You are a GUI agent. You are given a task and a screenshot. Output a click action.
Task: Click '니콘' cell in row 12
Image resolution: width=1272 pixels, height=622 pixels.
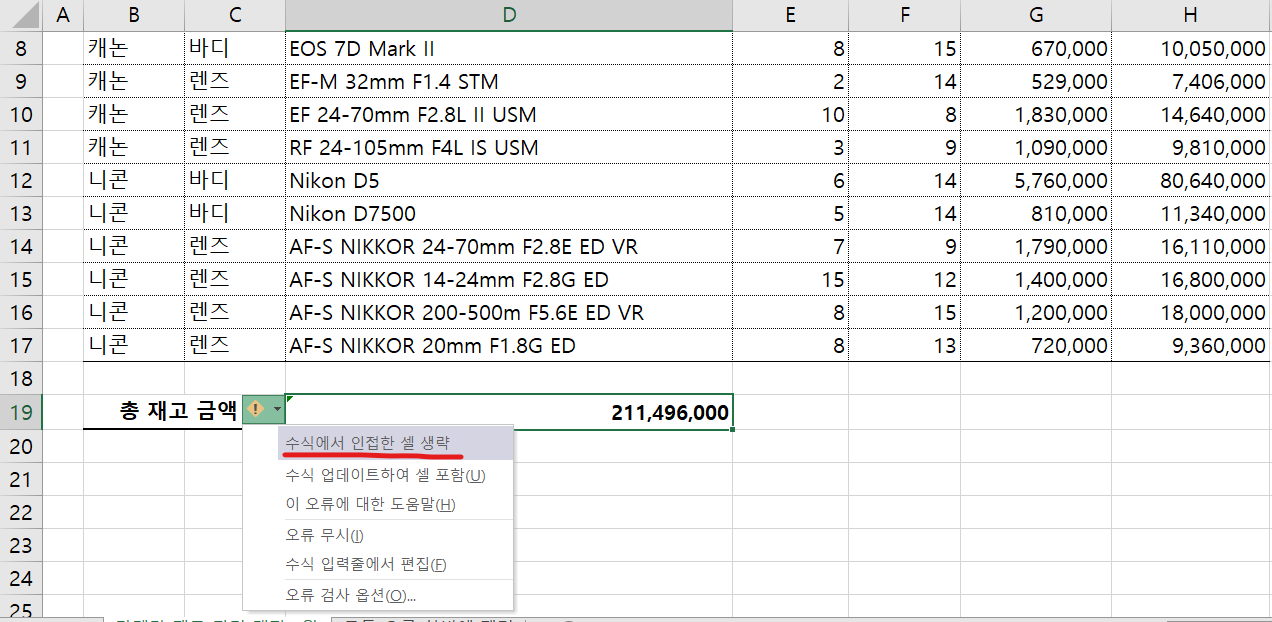pyautogui.click(x=134, y=180)
